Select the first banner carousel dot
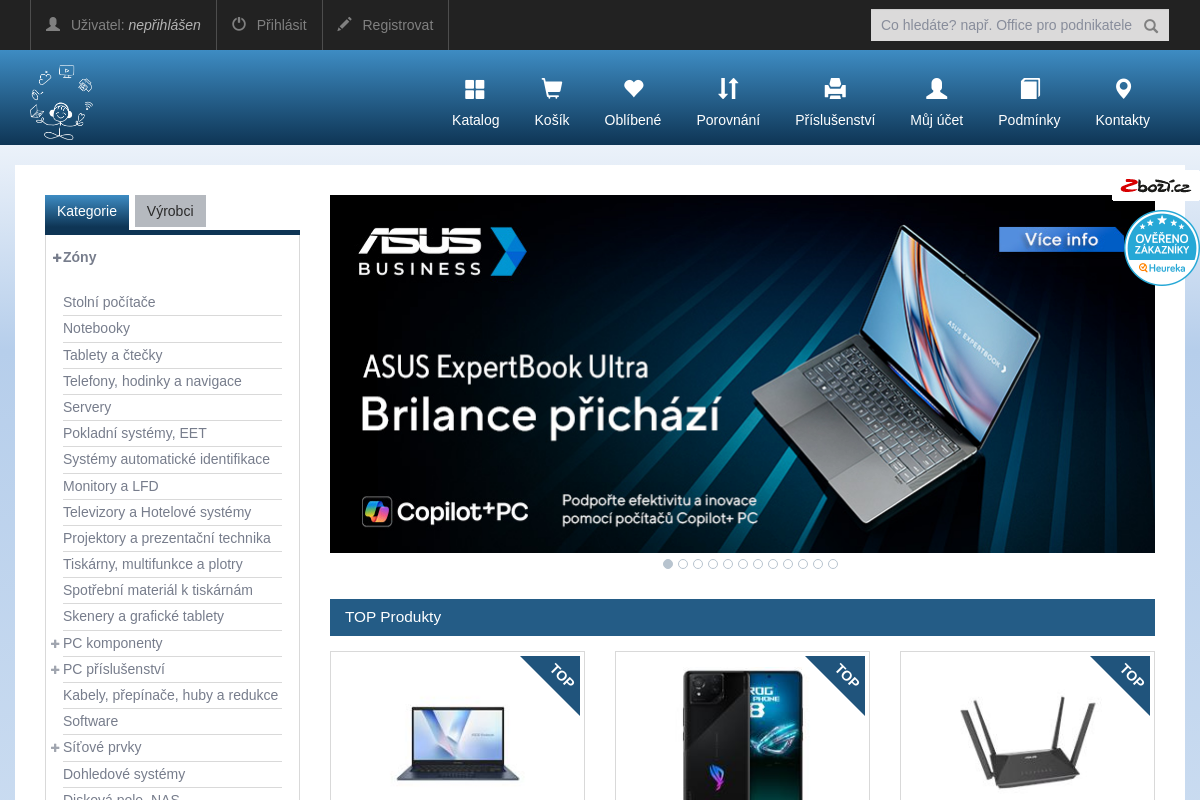Image resolution: width=1200 pixels, height=800 pixels. coord(668,564)
